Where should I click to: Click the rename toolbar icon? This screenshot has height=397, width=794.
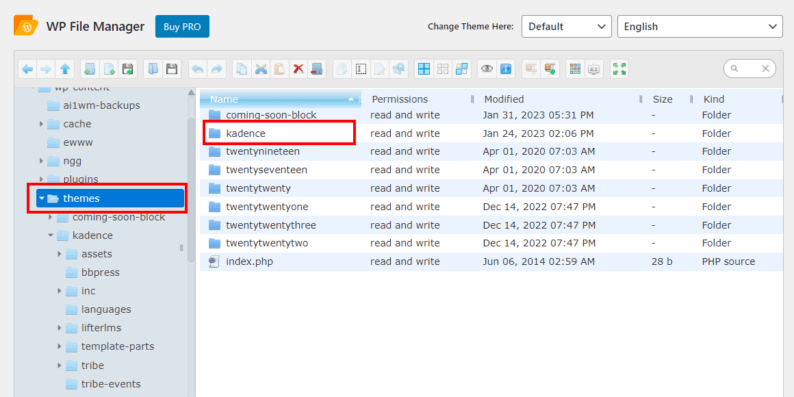click(x=361, y=69)
